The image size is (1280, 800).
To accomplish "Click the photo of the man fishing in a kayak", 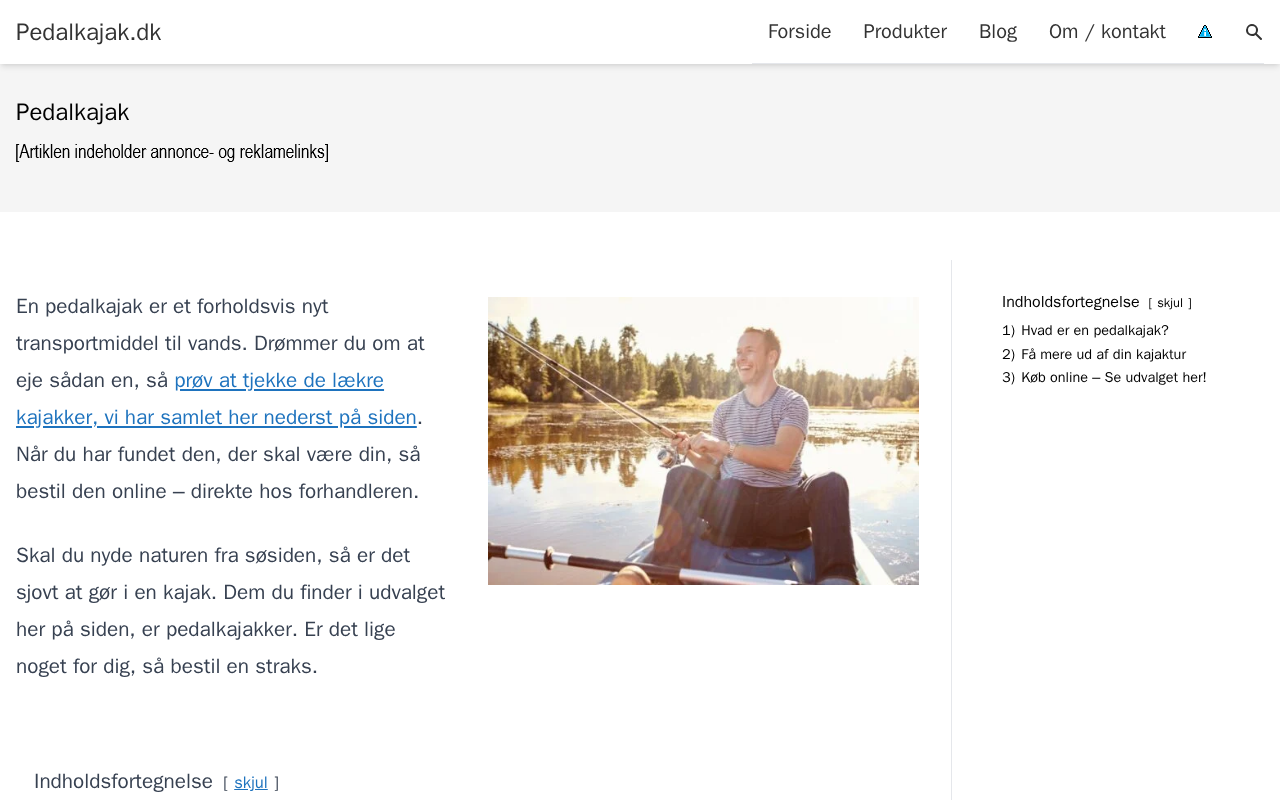I will pos(703,441).
